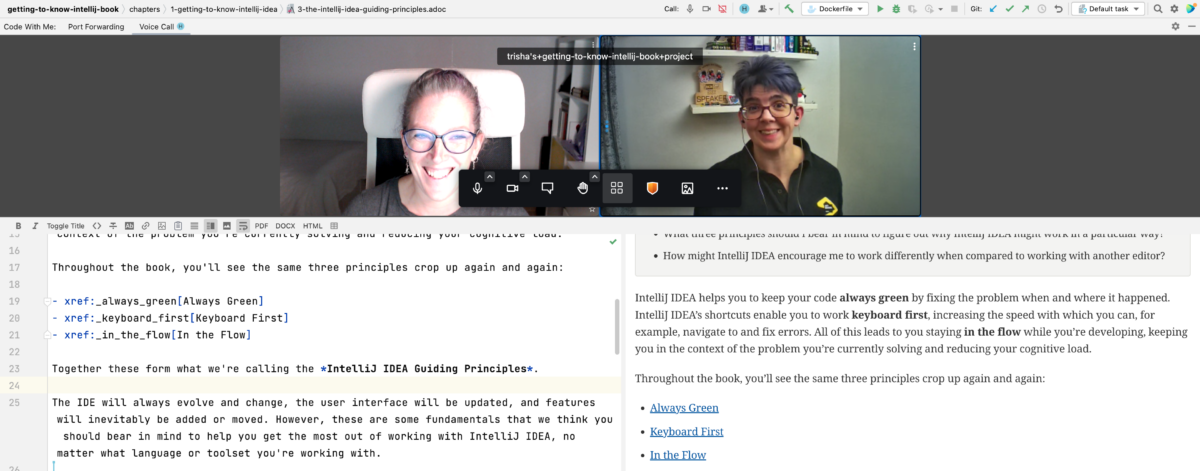Build project with the hammer icon

click(789, 9)
